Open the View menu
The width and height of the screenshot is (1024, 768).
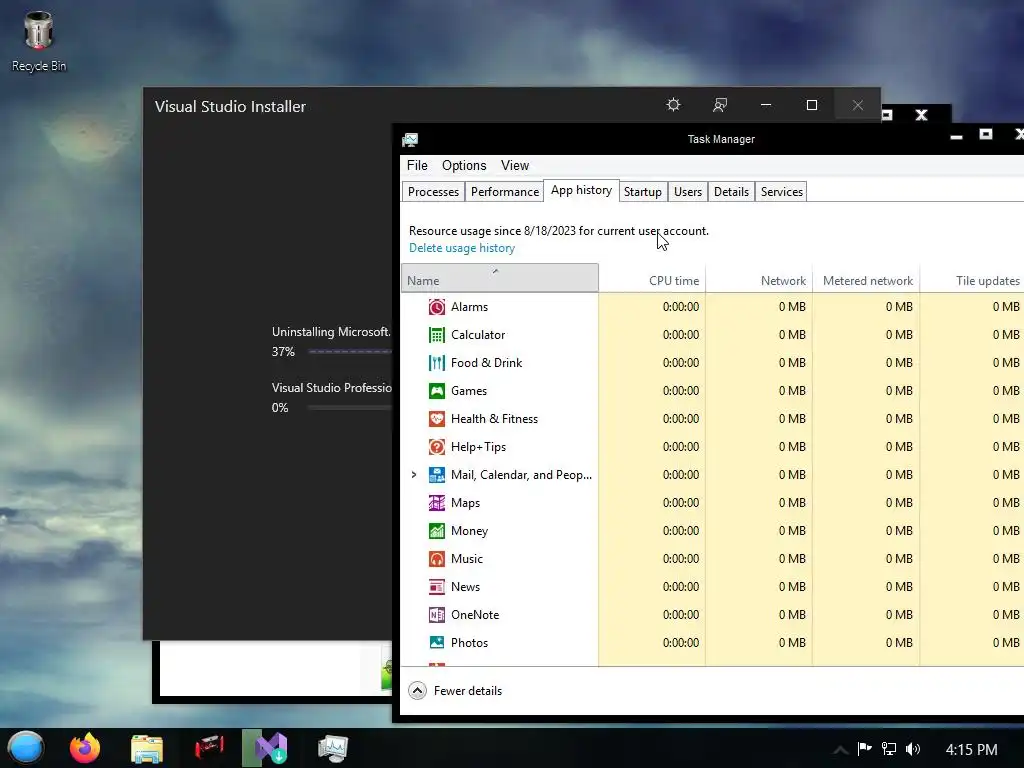tap(515, 166)
